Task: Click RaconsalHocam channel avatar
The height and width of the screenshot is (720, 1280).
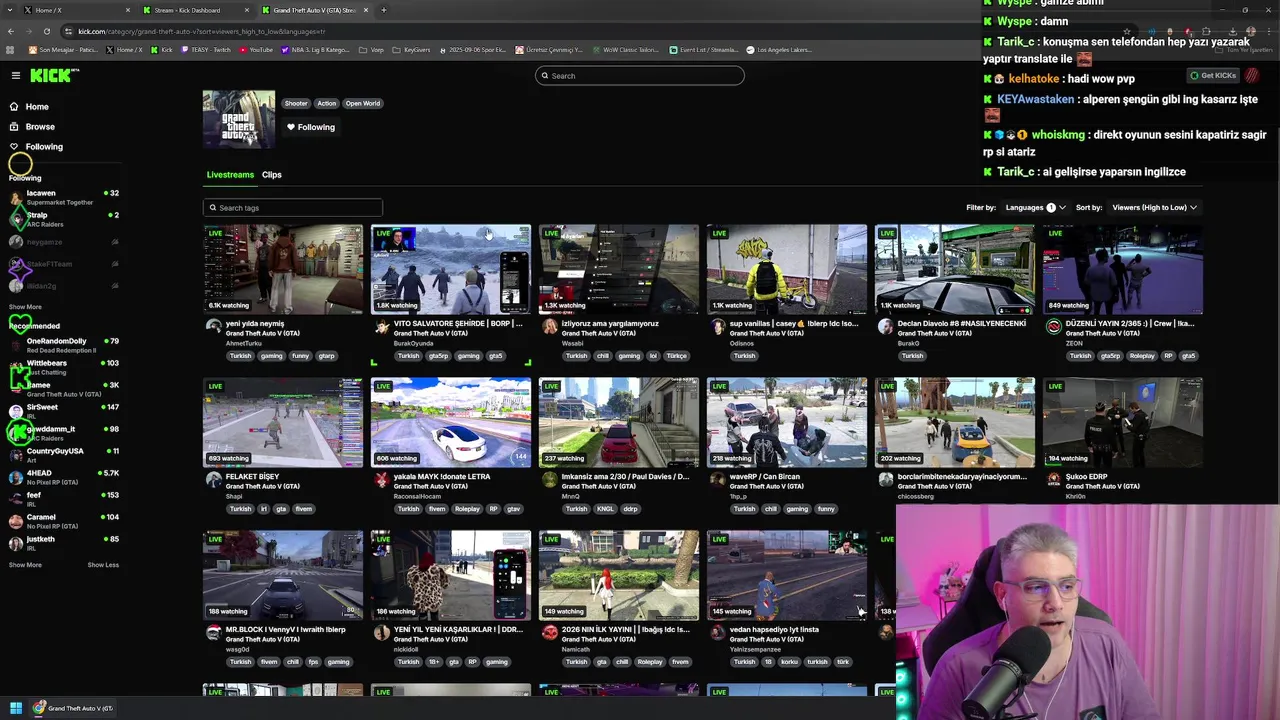Action: click(x=381, y=480)
